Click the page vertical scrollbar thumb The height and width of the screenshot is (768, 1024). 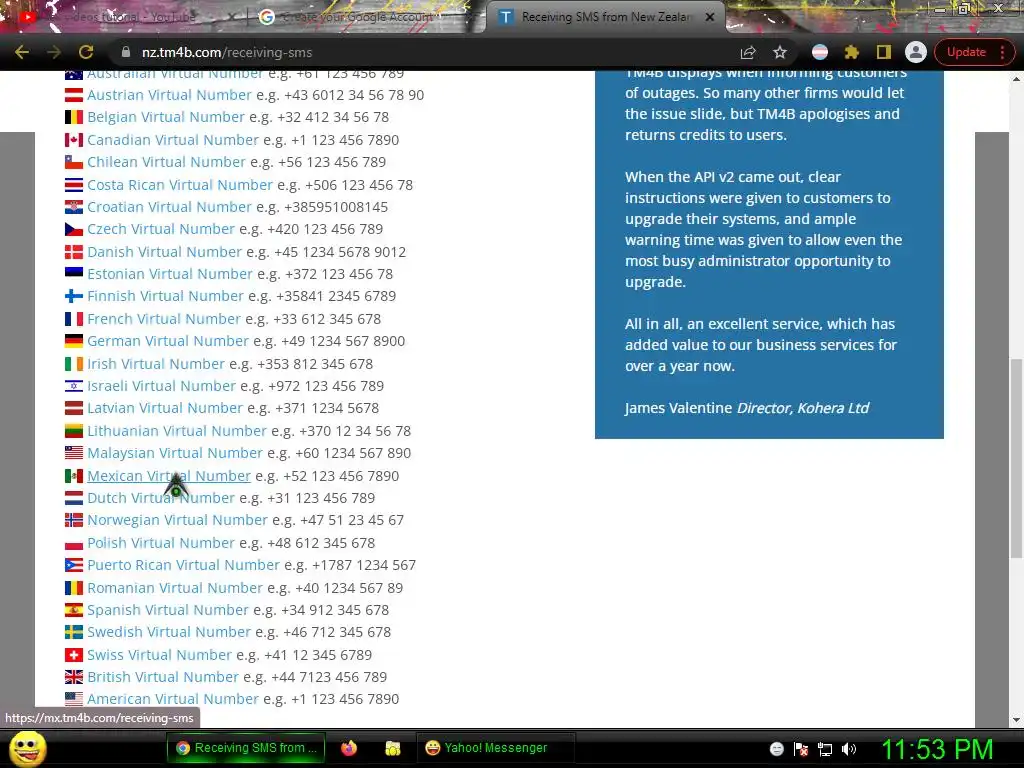pyautogui.click(x=1016, y=458)
